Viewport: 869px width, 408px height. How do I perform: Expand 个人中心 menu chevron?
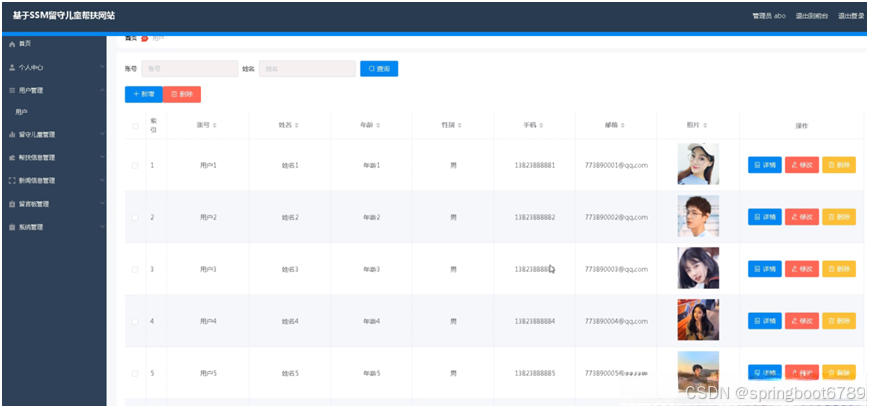pyautogui.click(x=102, y=67)
